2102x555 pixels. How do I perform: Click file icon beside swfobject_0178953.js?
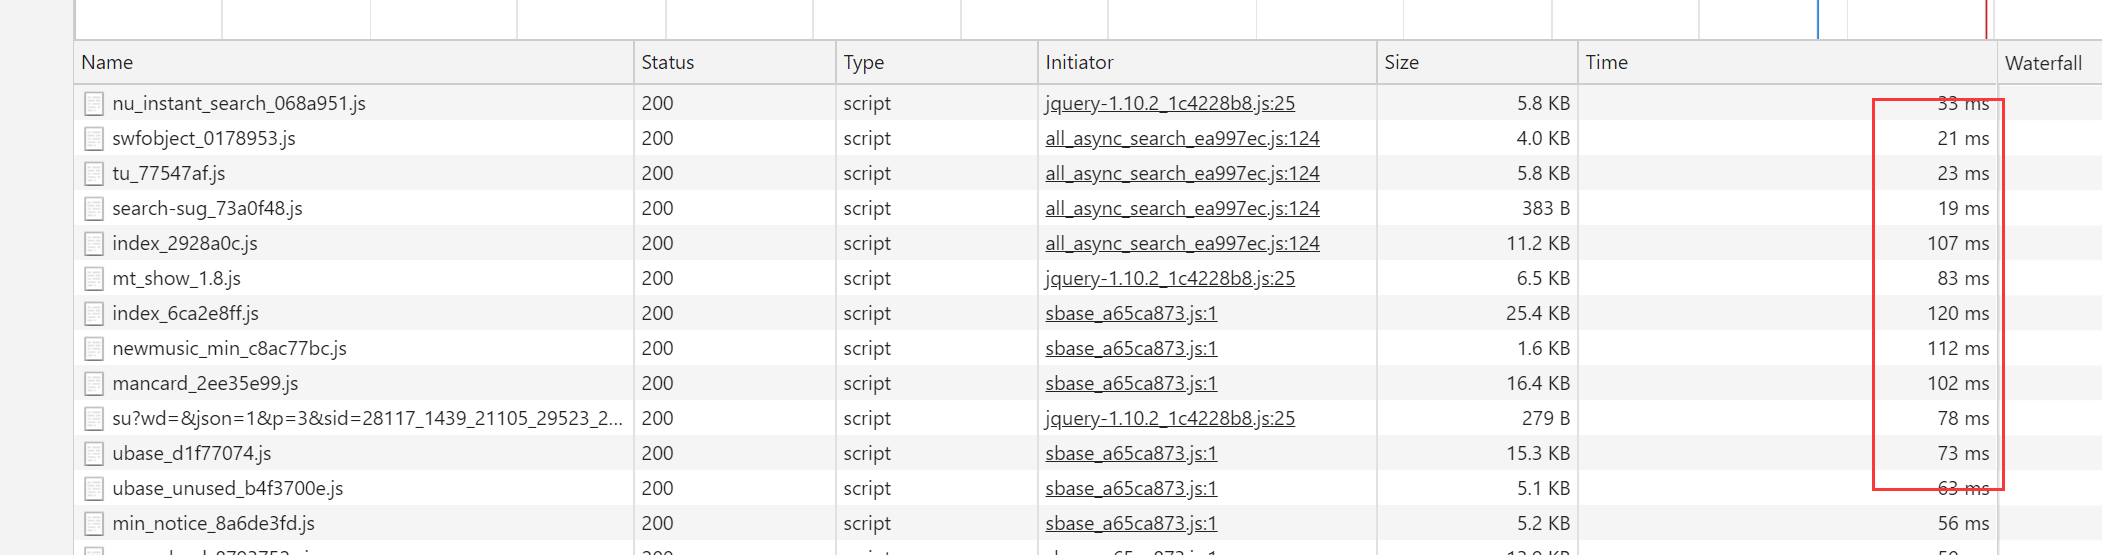click(94, 138)
